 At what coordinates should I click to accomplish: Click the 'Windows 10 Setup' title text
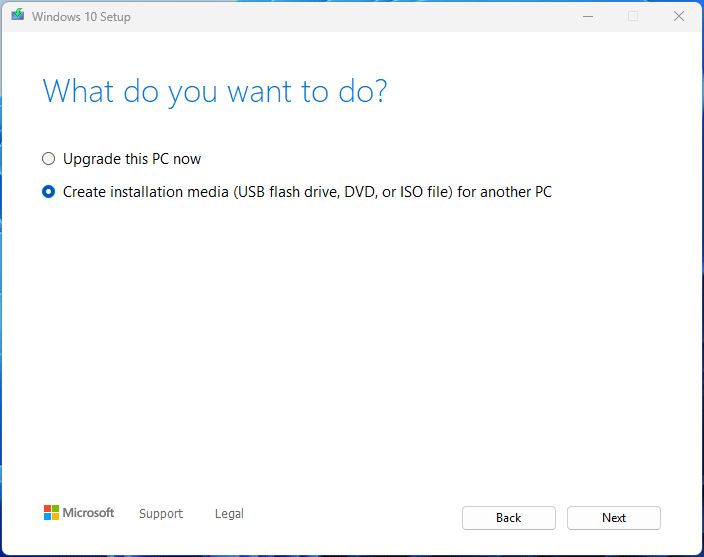coord(81,17)
